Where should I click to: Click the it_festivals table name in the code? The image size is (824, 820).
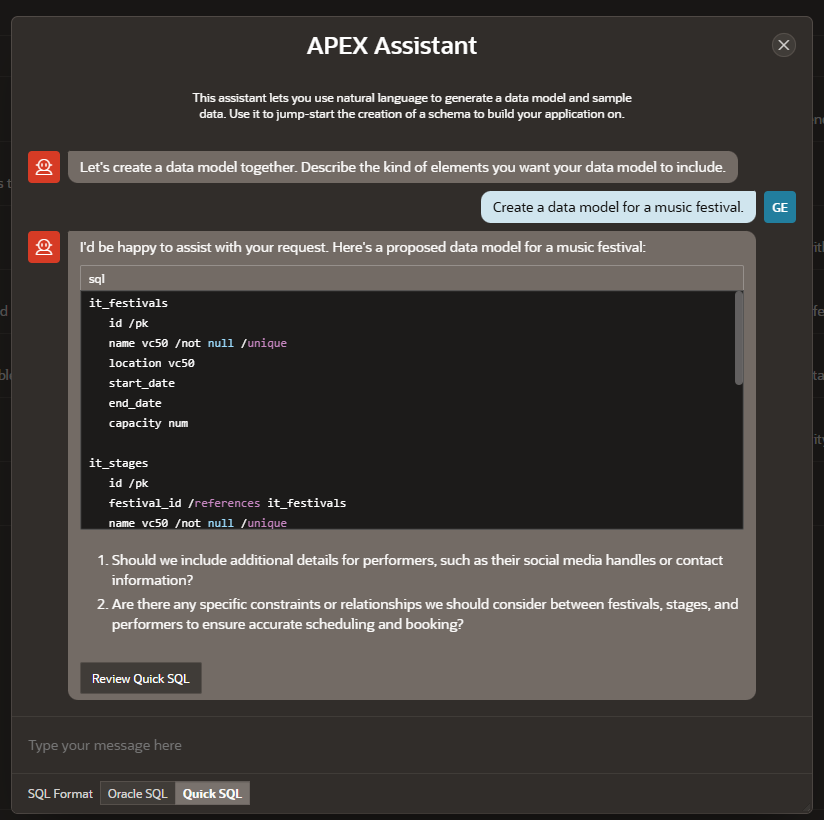click(x=127, y=302)
